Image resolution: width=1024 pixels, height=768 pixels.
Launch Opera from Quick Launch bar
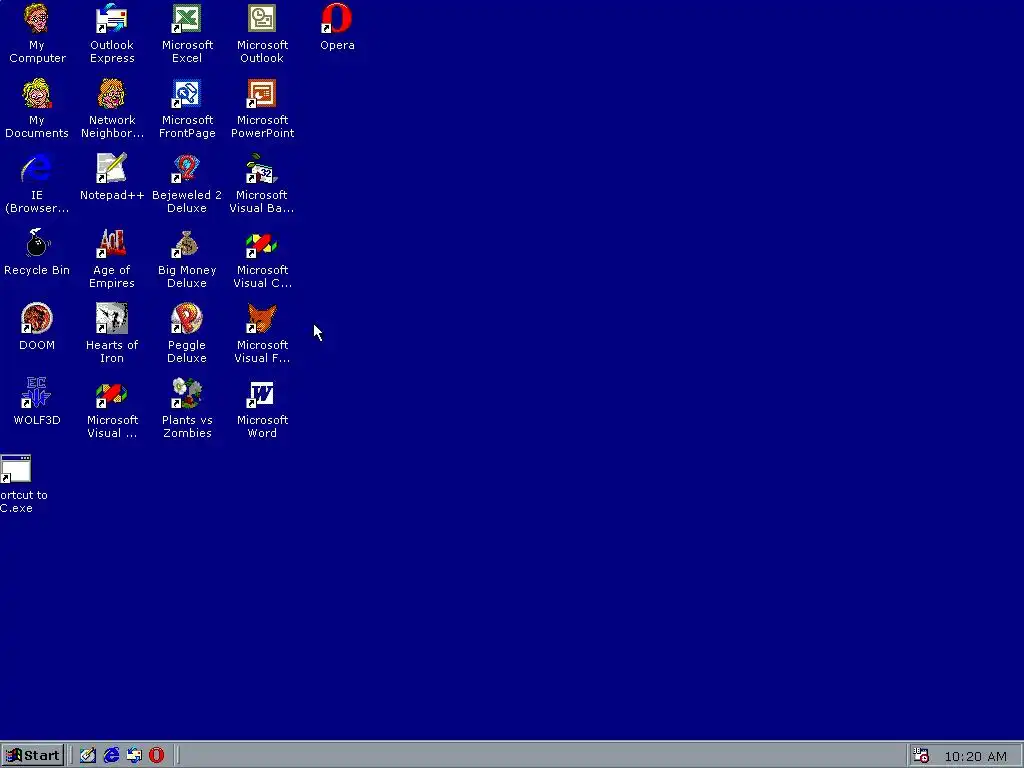[x=157, y=756]
